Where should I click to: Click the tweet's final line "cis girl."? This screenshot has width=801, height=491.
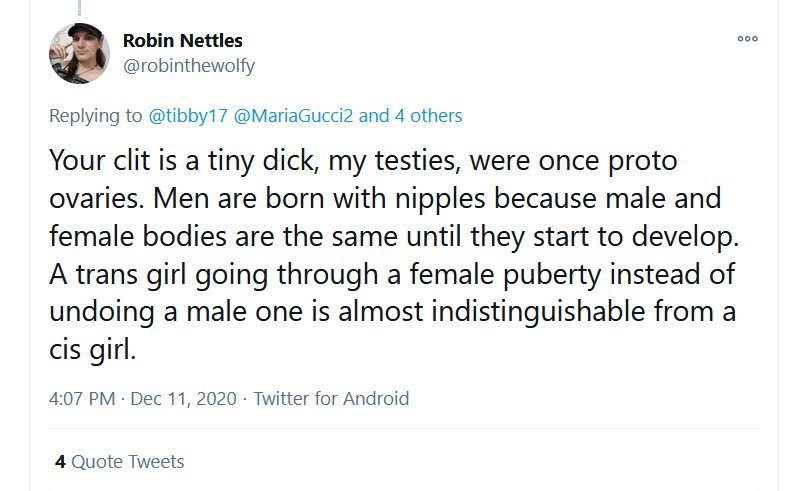pos(92,350)
